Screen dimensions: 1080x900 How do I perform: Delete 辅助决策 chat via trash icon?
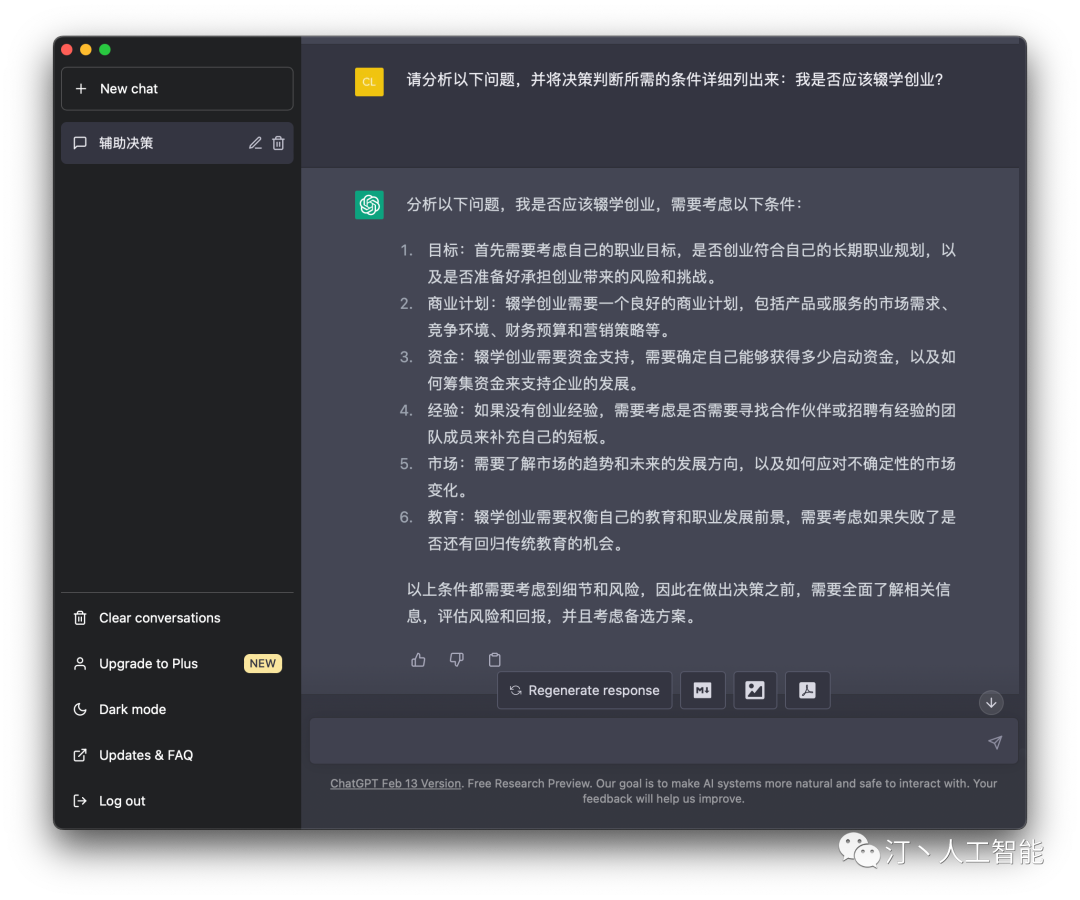[x=278, y=143]
